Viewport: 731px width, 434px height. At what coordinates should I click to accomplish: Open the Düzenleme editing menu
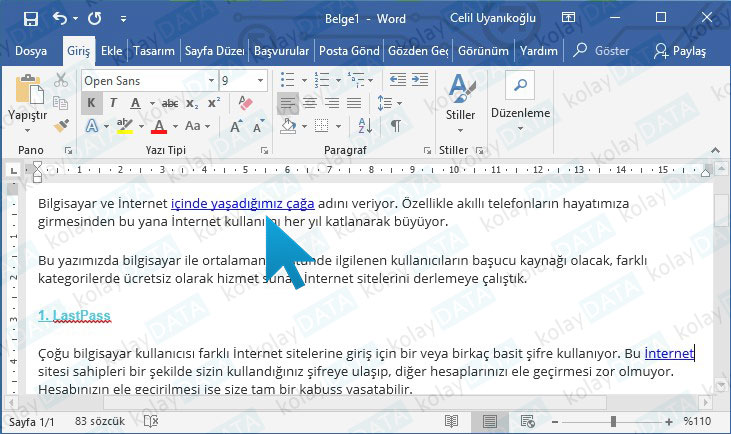pos(520,102)
